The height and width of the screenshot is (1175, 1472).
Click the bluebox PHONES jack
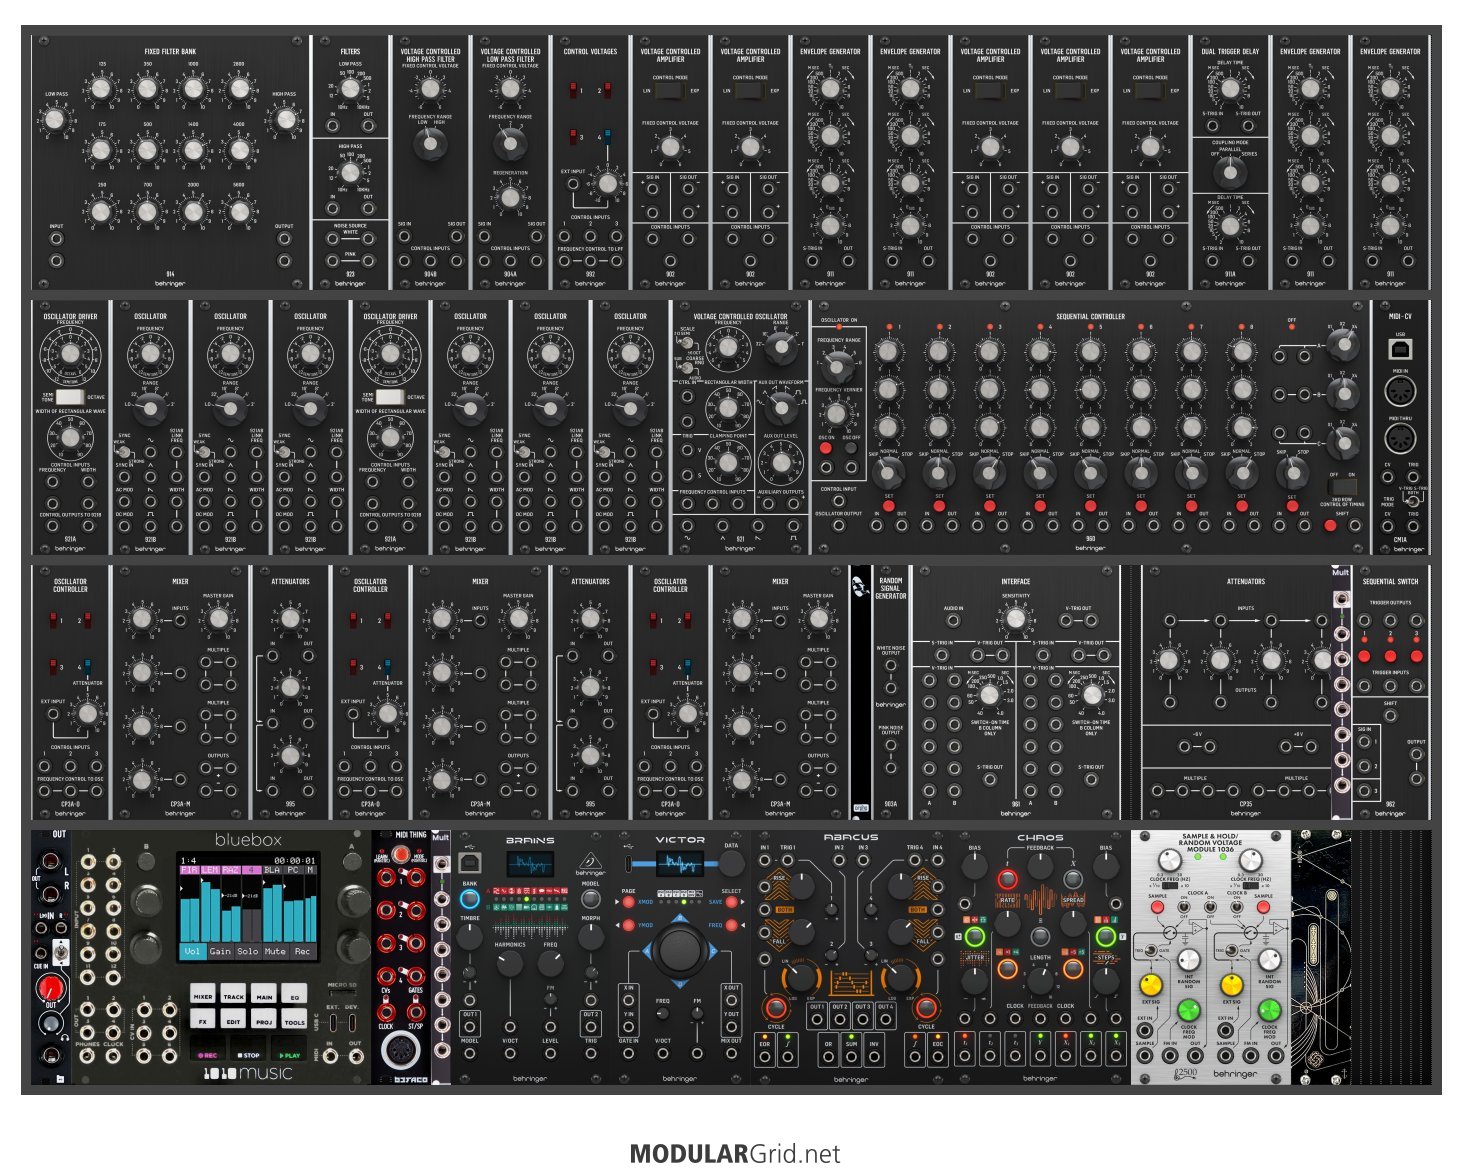point(88,1055)
